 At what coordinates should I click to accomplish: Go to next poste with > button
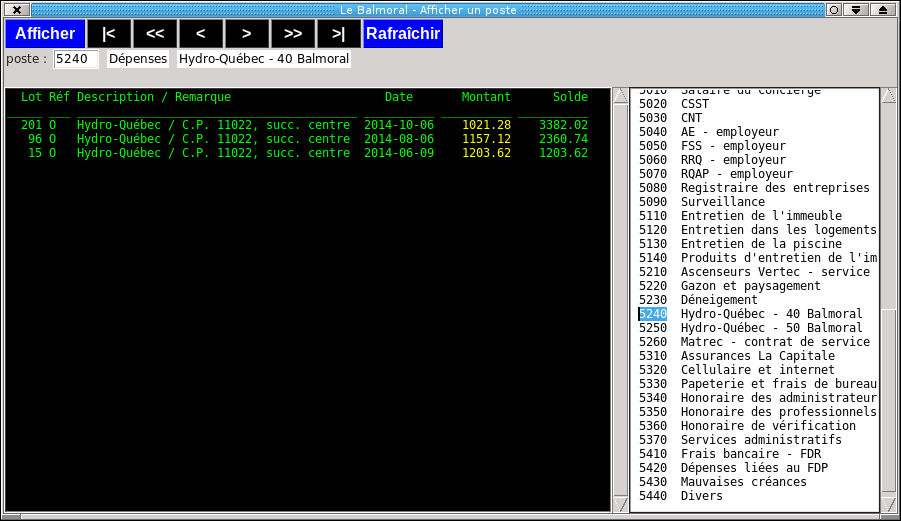247,34
